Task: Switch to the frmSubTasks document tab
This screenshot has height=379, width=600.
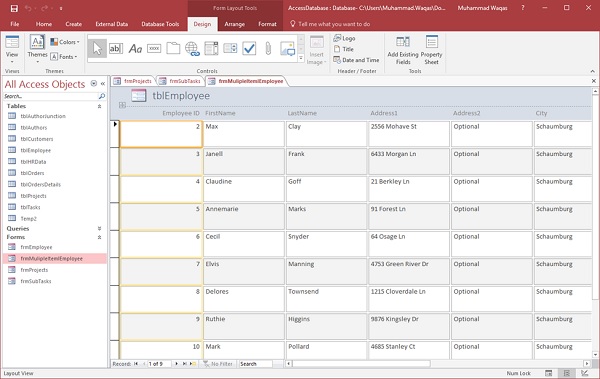Action: coord(180,81)
